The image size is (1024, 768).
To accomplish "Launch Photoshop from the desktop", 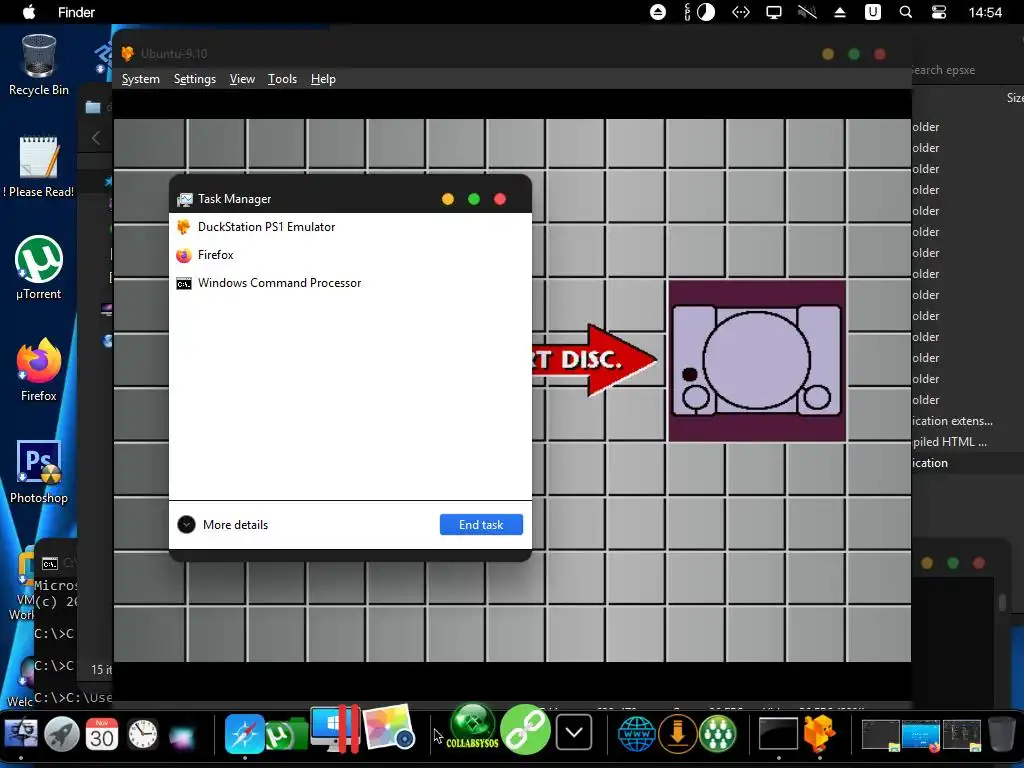I will click(39, 472).
